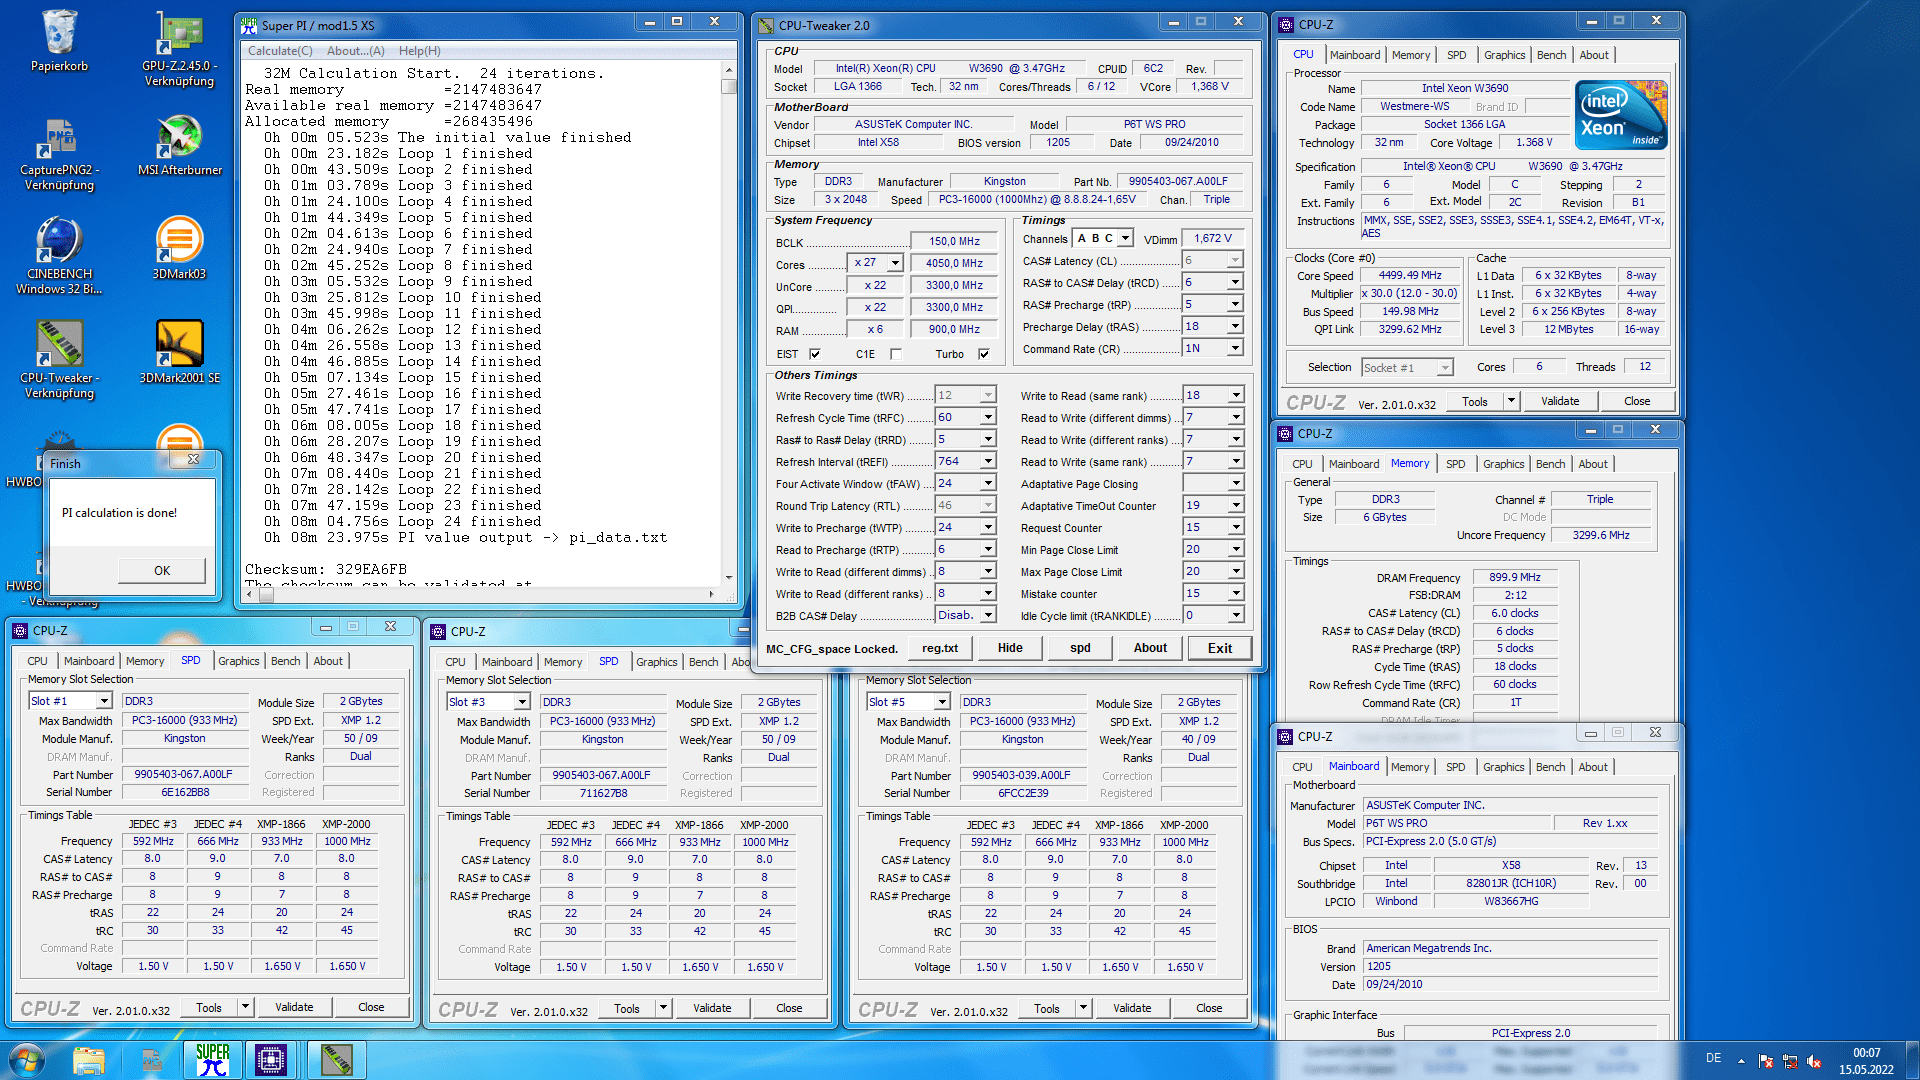This screenshot has height=1080, width=1920.
Task: Enable the C1E checkbox
Action: pos(896,354)
